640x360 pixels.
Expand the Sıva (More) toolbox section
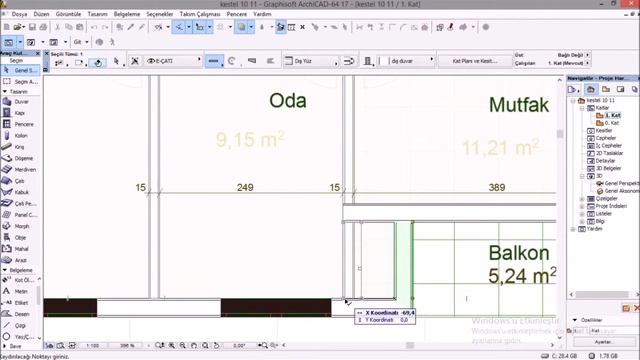(5, 346)
